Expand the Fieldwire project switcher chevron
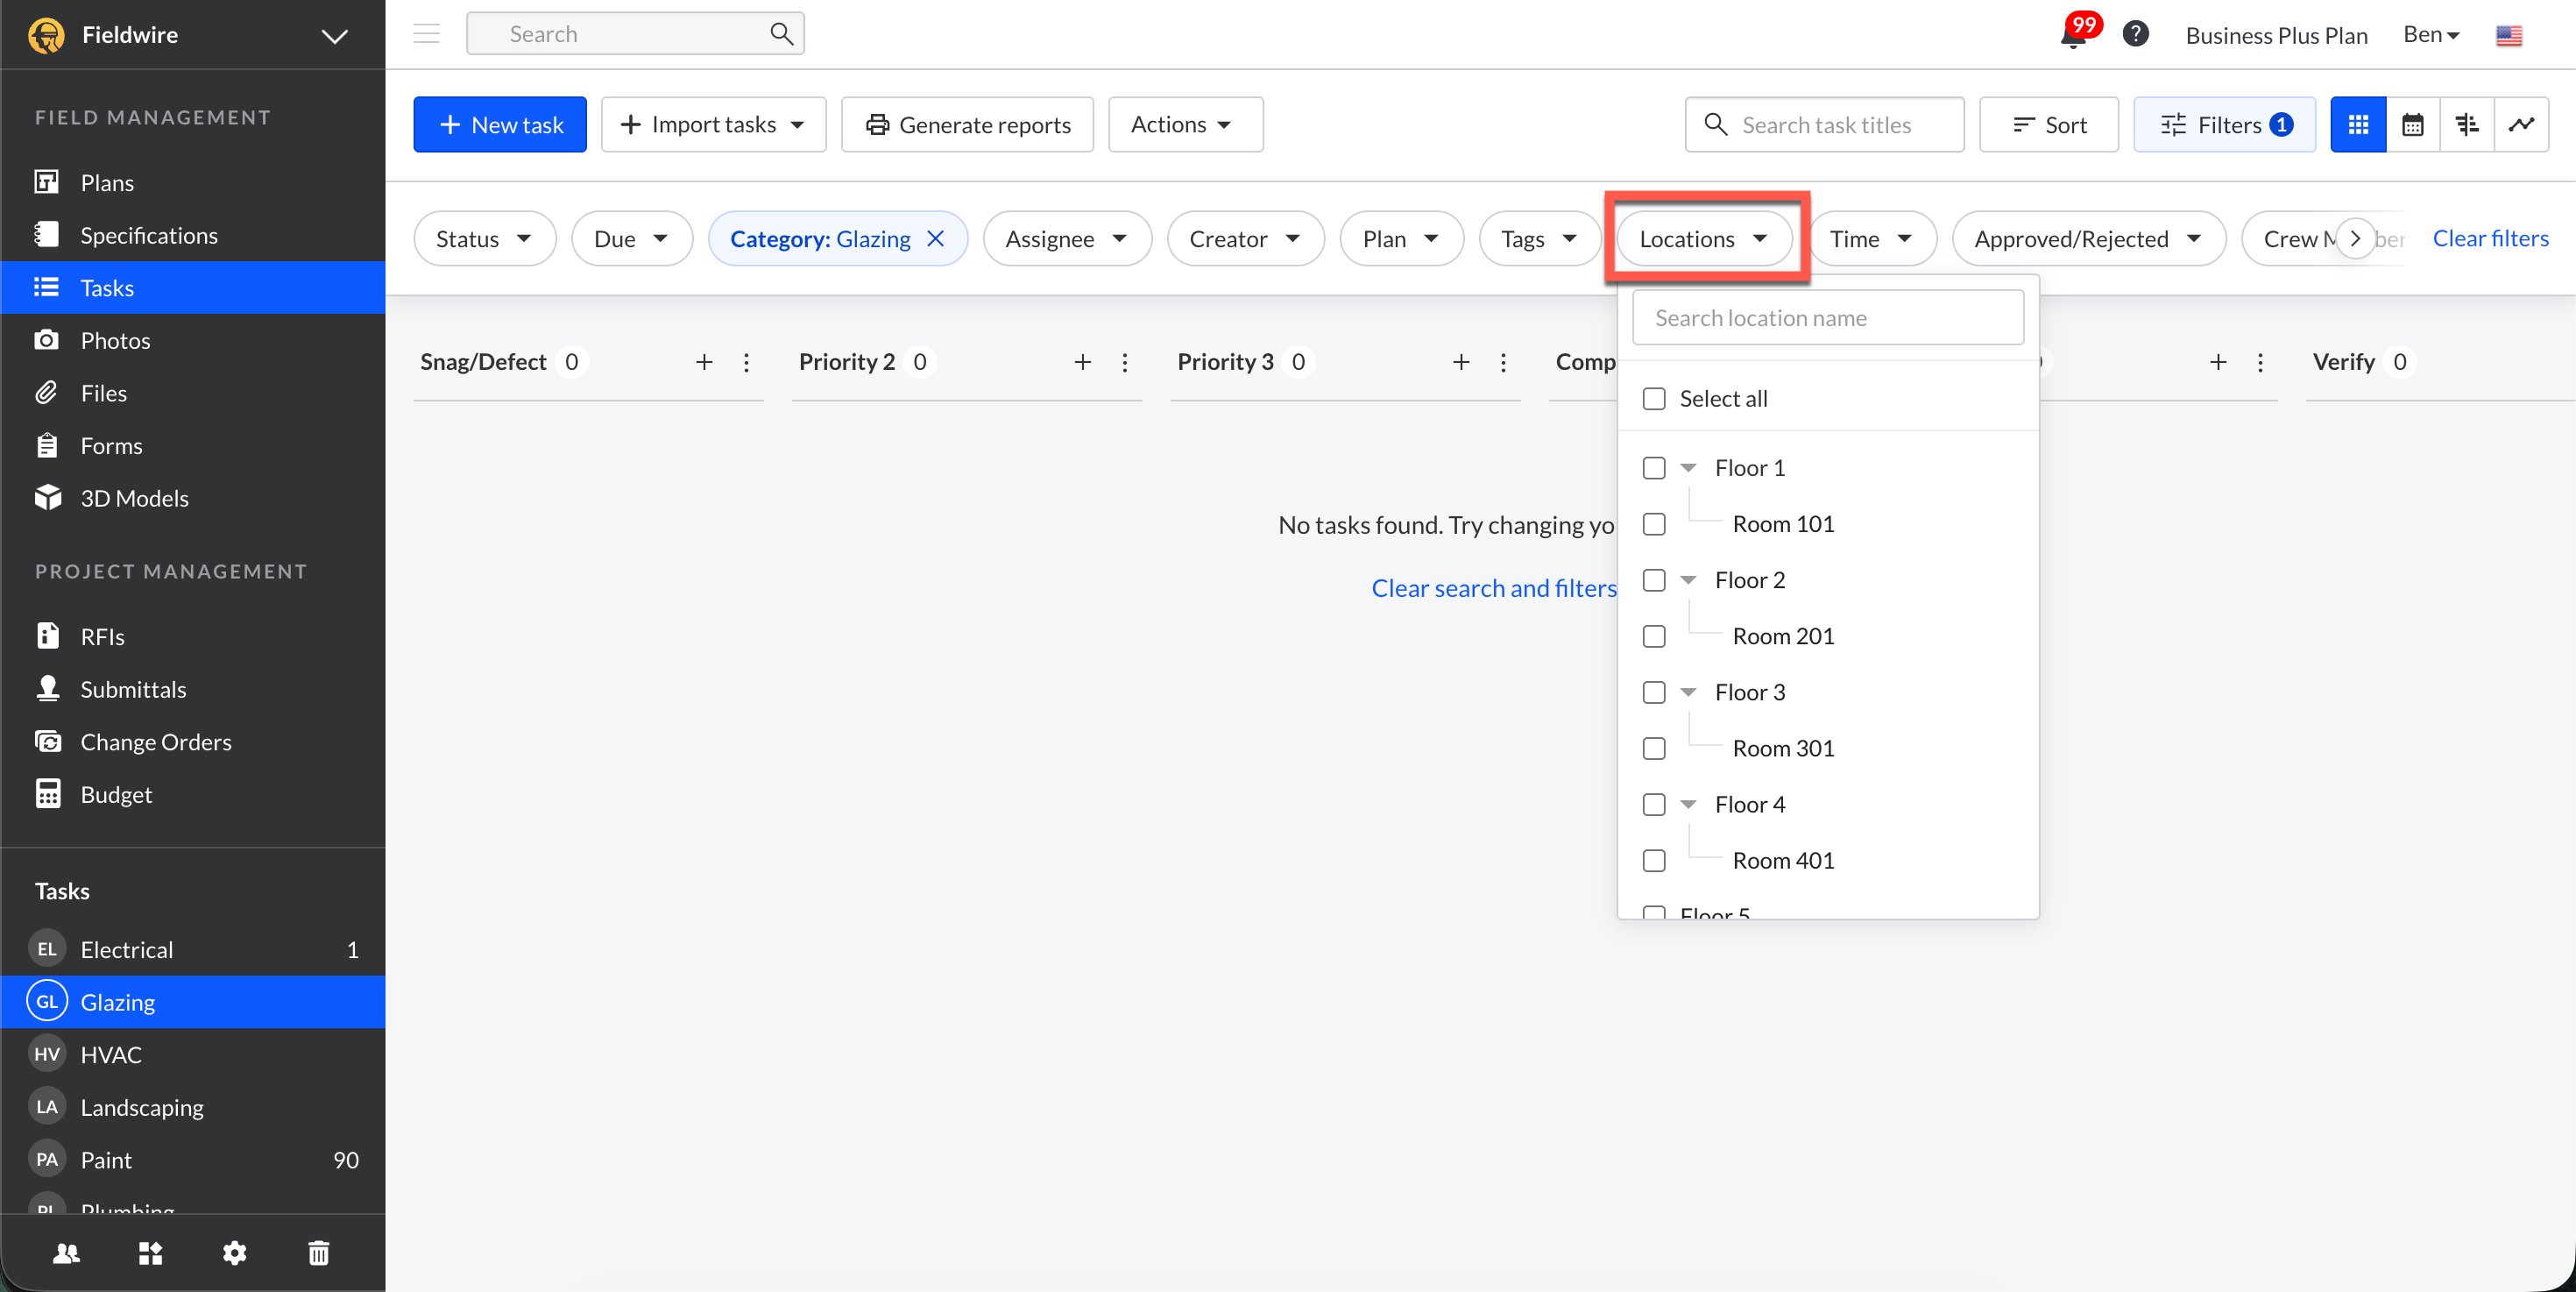2576x1292 pixels. pyautogui.click(x=334, y=36)
